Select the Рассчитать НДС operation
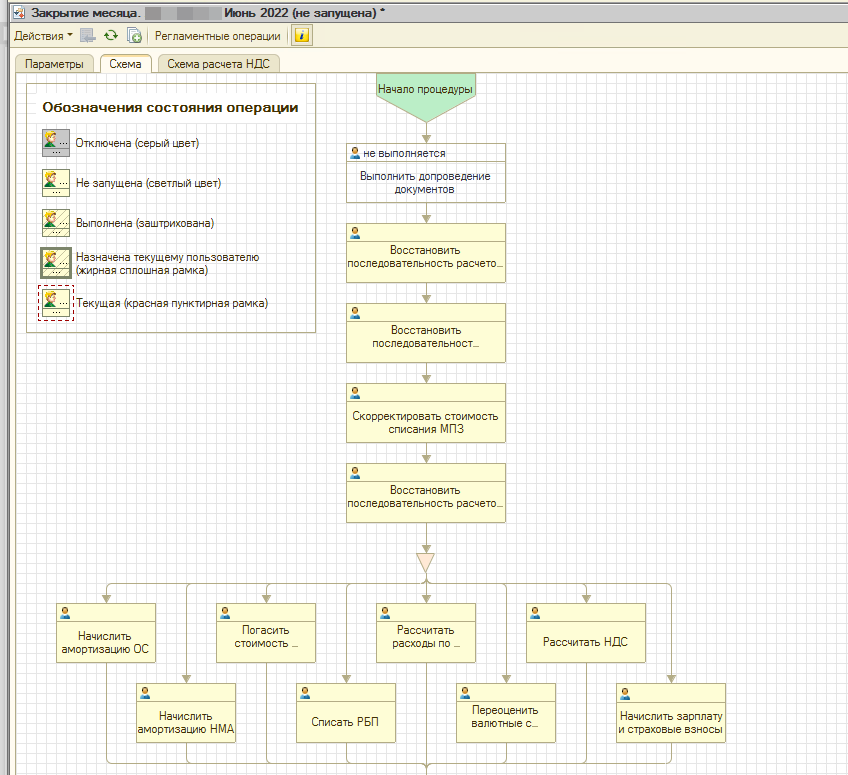Screen dimensions: 848x775 coord(585,641)
